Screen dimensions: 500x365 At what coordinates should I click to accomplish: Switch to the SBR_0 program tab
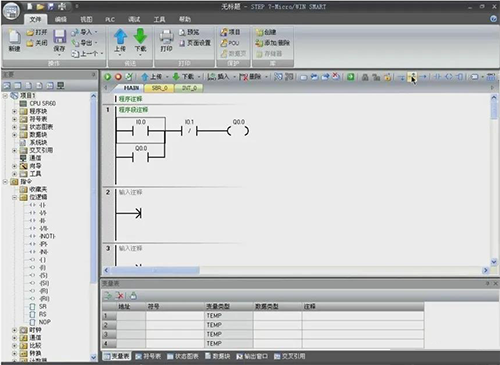point(159,88)
